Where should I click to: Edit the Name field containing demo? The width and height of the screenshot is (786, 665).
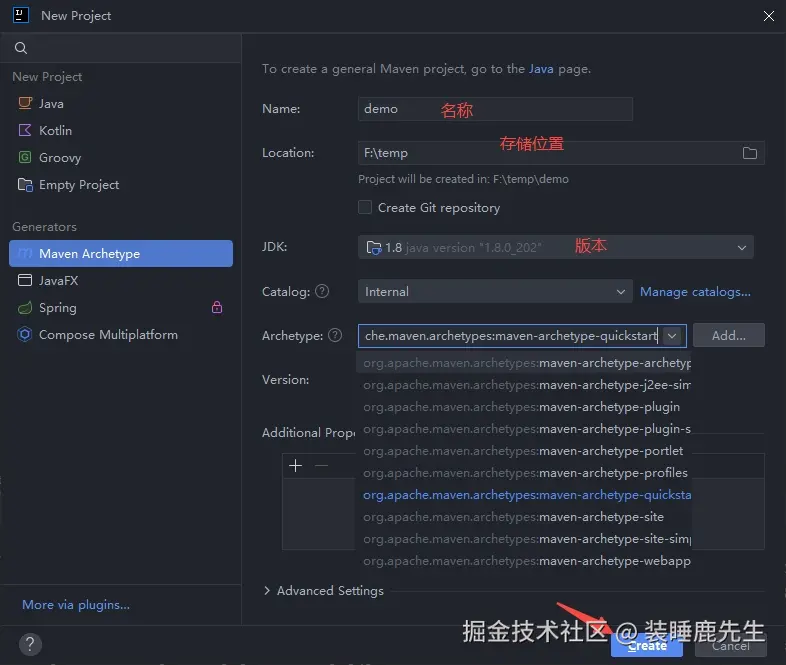[x=495, y=109]
